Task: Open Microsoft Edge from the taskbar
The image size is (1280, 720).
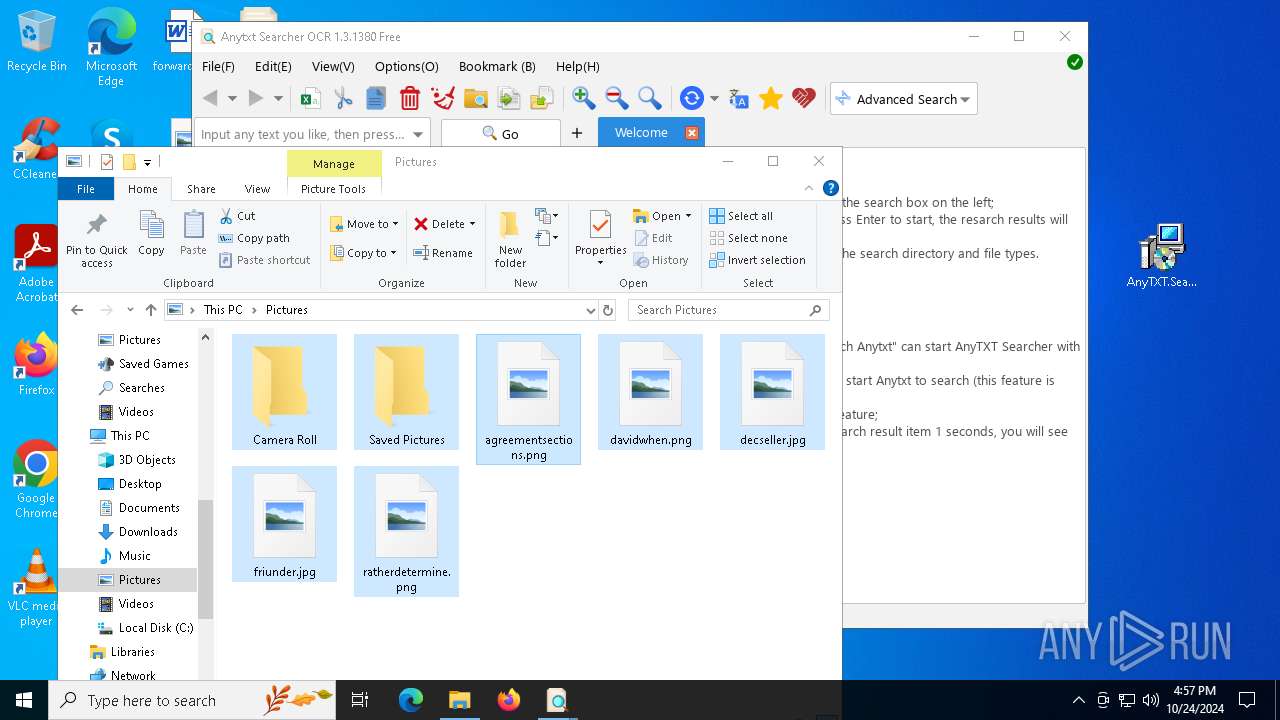Action: pyautogui.click(x=411, y=700)
